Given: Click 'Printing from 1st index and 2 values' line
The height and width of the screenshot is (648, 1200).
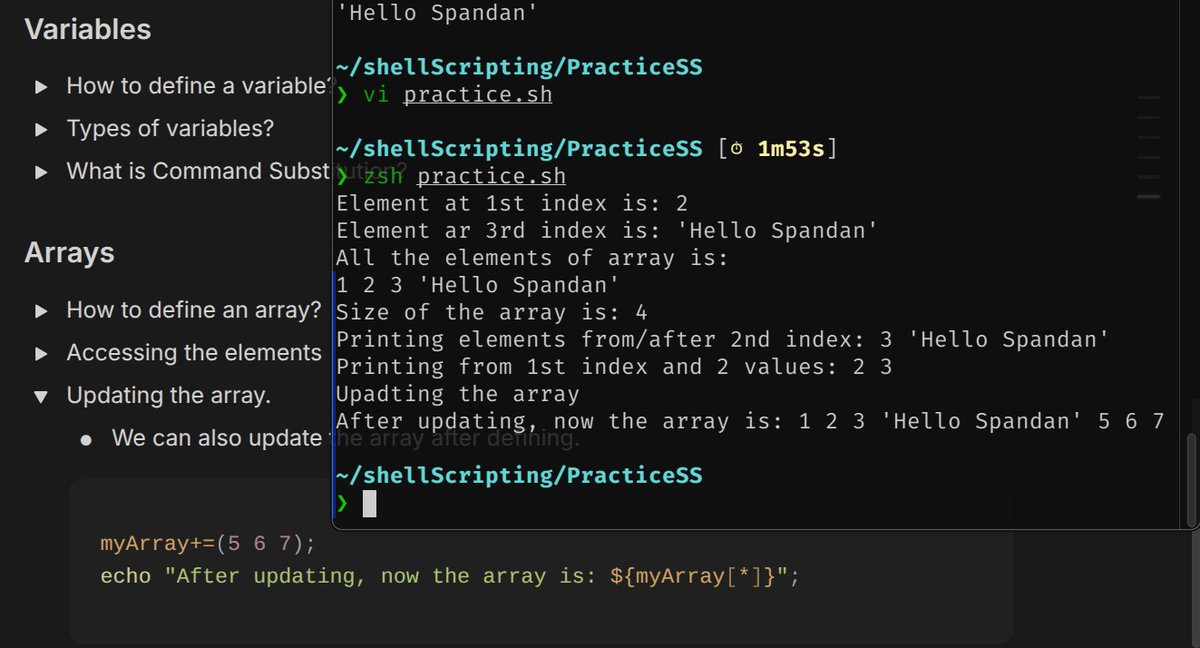Looking at the screenshot, I should pos(614,367).
